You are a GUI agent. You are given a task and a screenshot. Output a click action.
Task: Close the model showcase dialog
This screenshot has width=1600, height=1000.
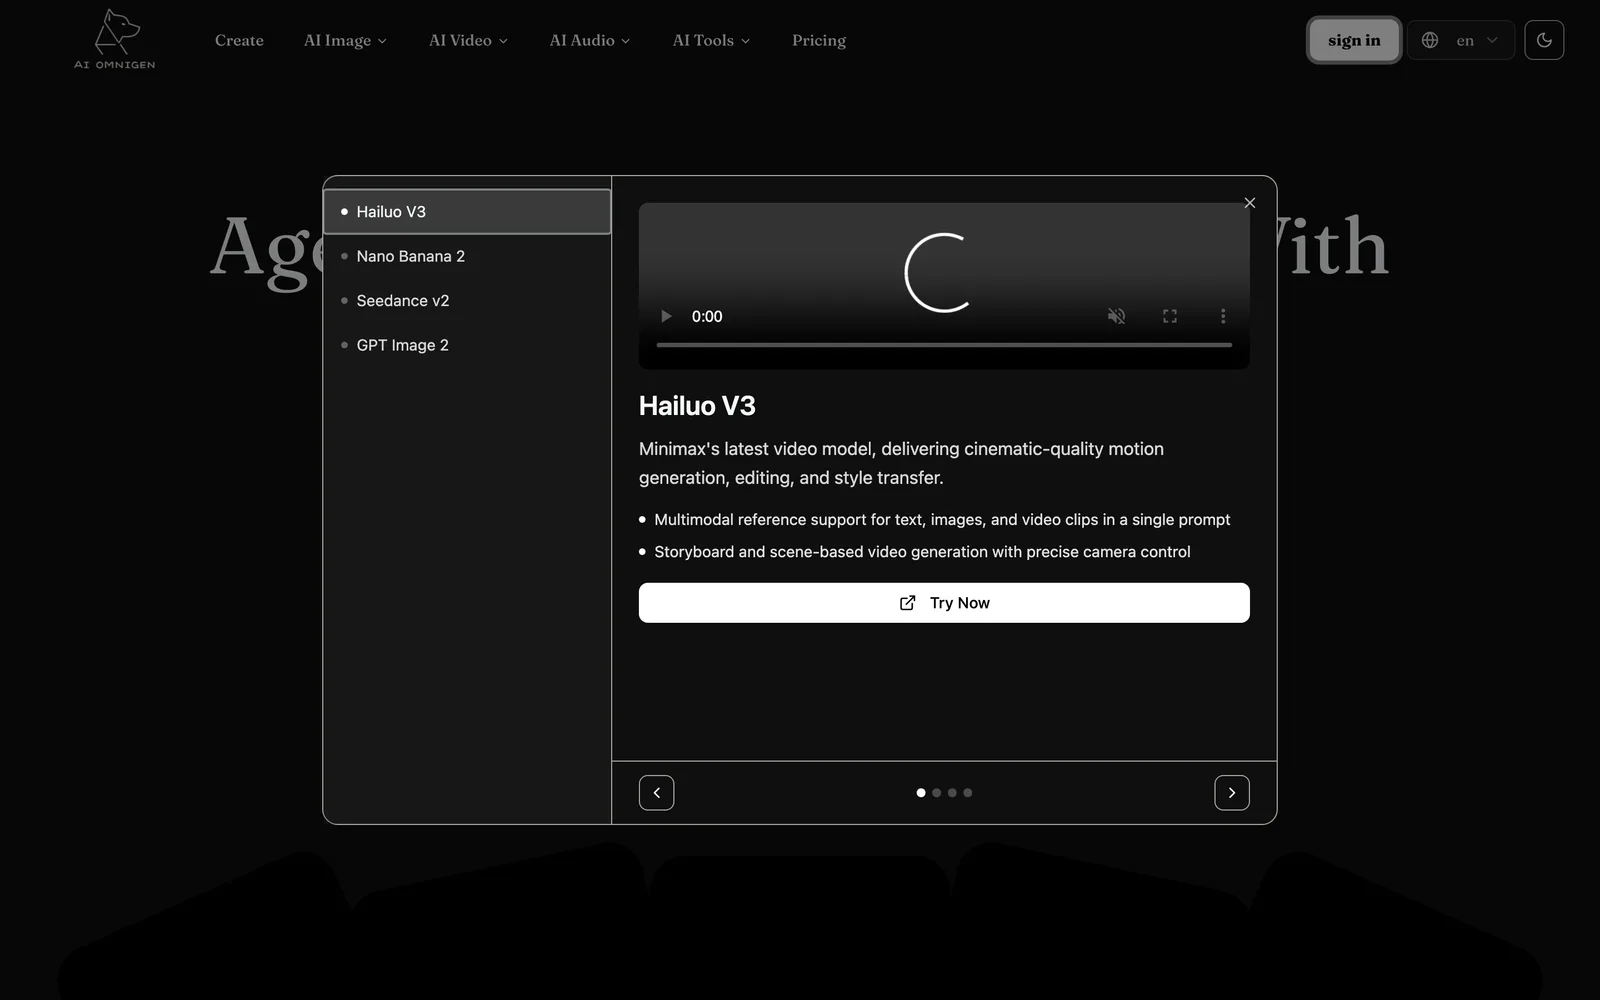[1250, 203]
